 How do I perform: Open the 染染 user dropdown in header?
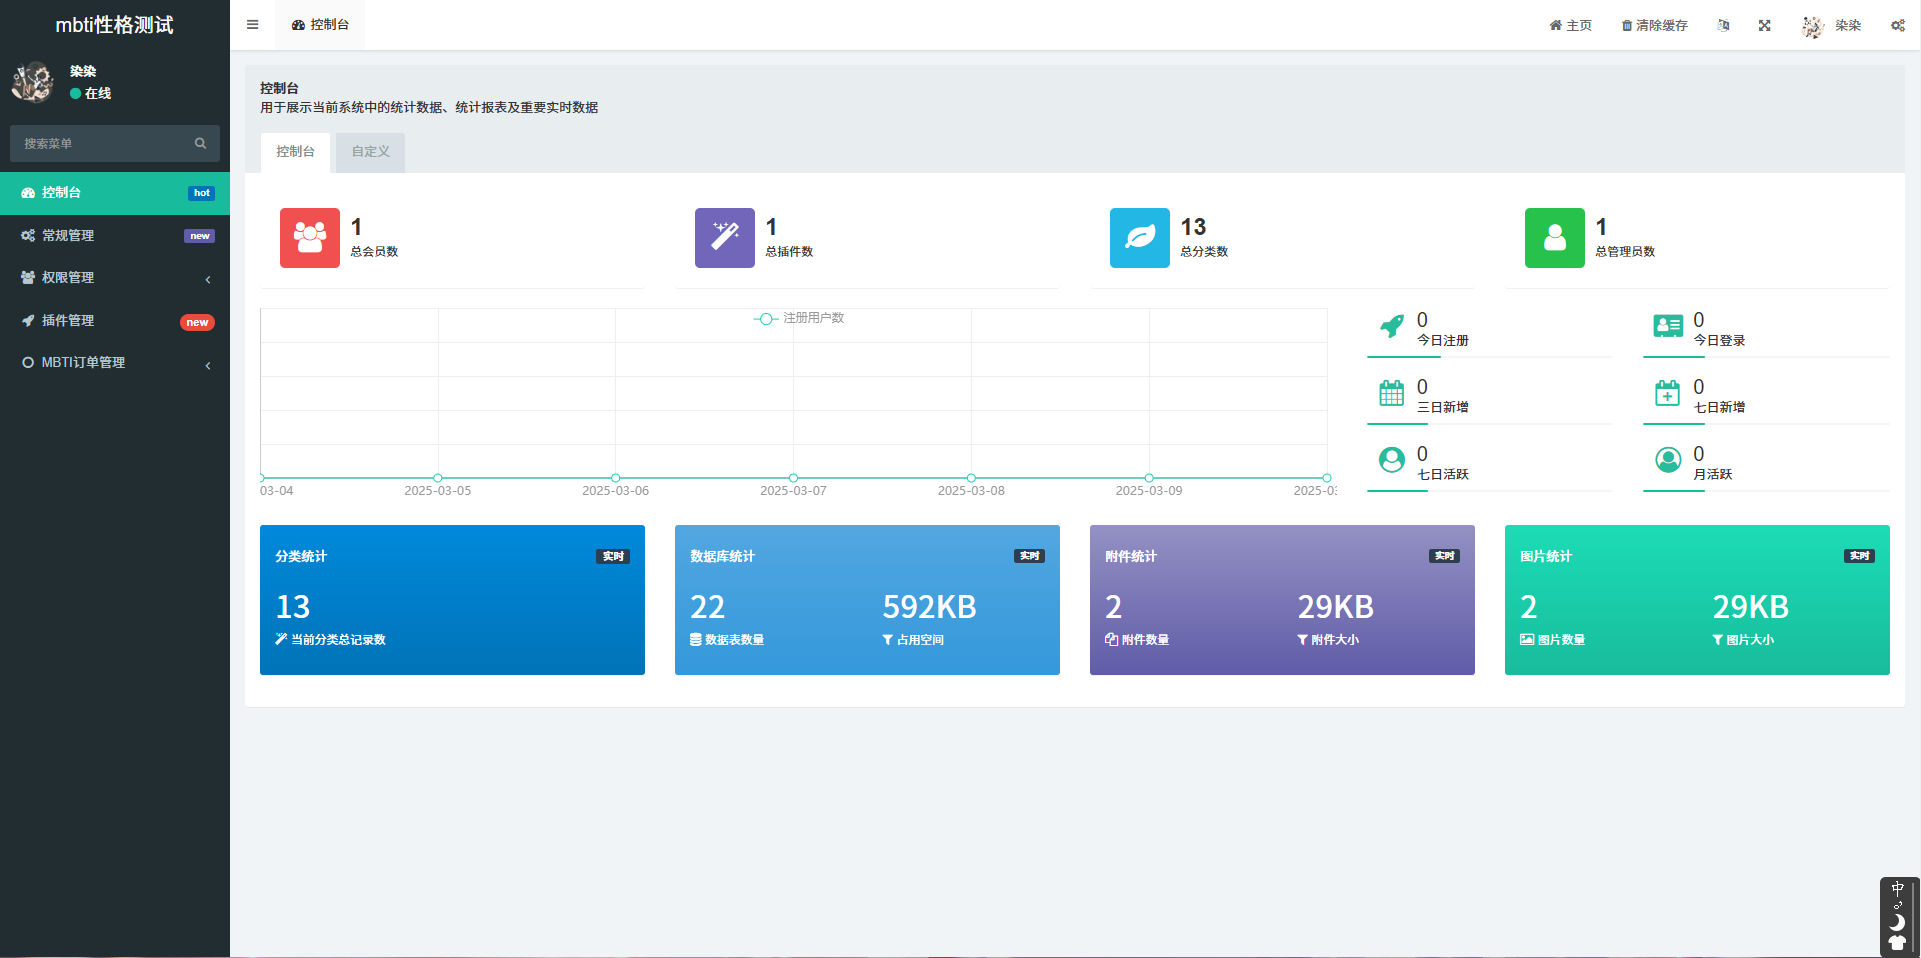point(1832,26)
